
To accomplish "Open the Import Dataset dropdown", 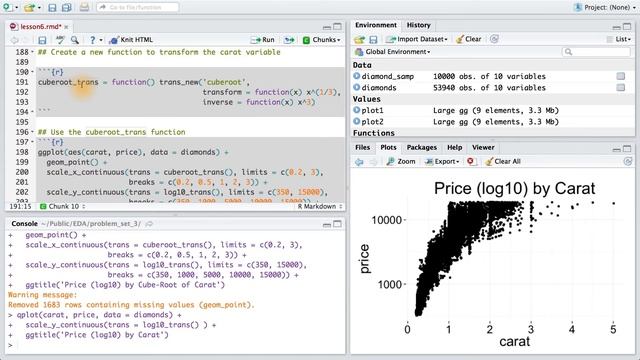I will point(416,39).
